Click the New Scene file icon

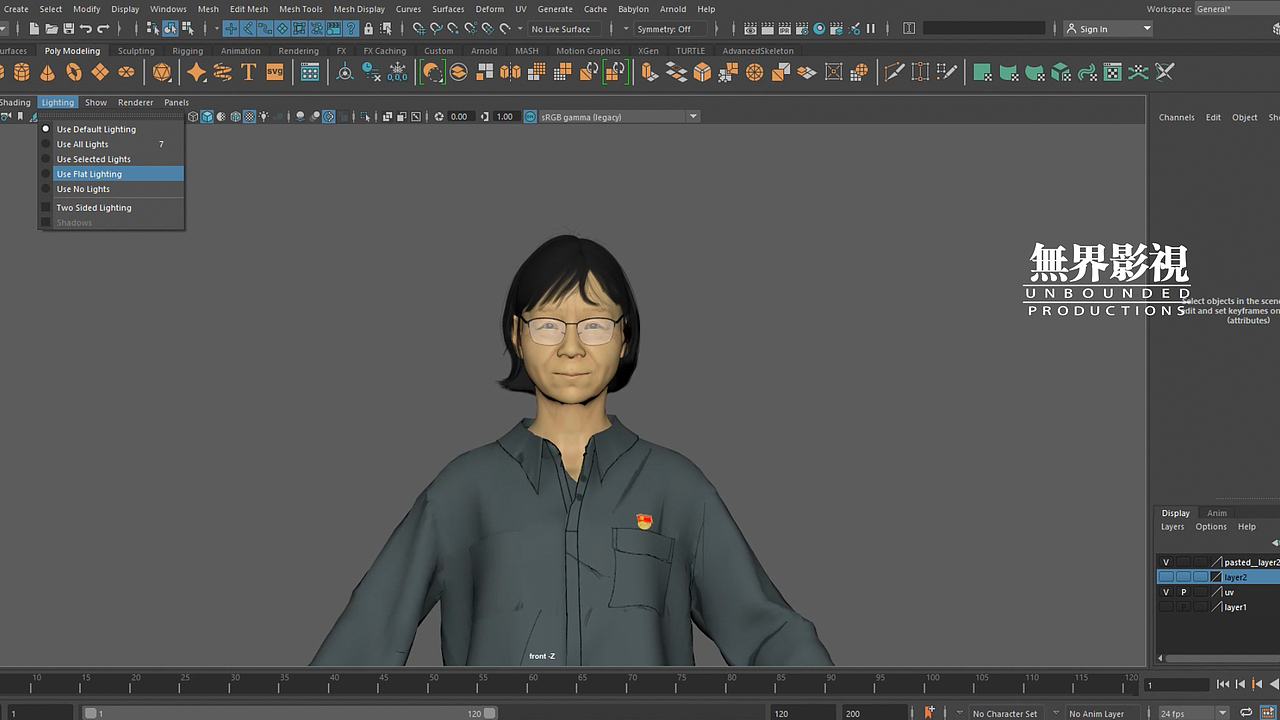(33, 29)
